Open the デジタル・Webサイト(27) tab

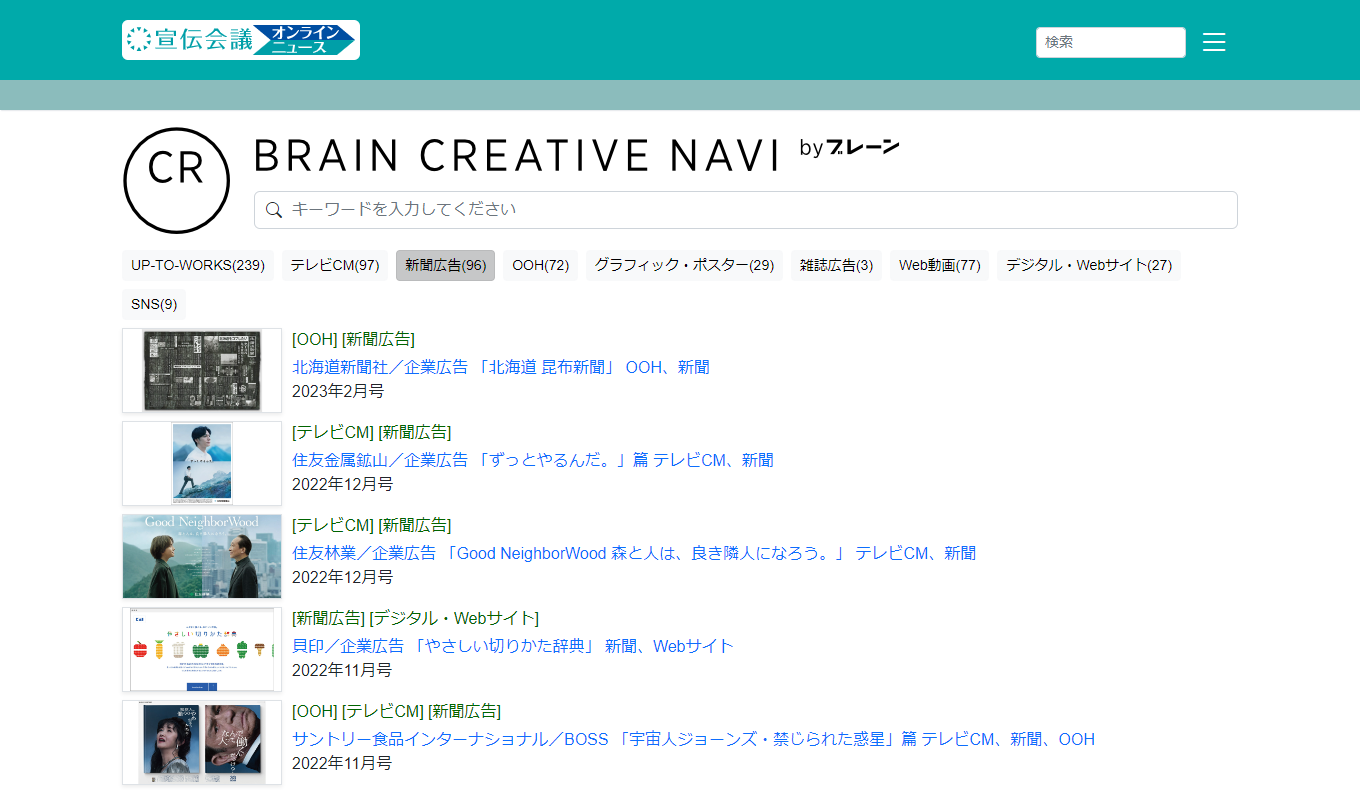pyautogui.click(x=1089, y=265)
